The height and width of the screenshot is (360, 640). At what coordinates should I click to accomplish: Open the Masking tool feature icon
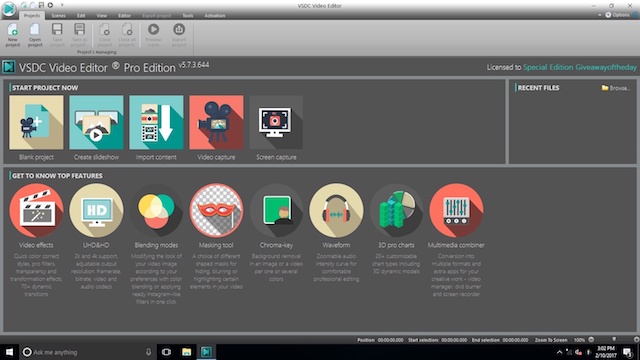216,210
